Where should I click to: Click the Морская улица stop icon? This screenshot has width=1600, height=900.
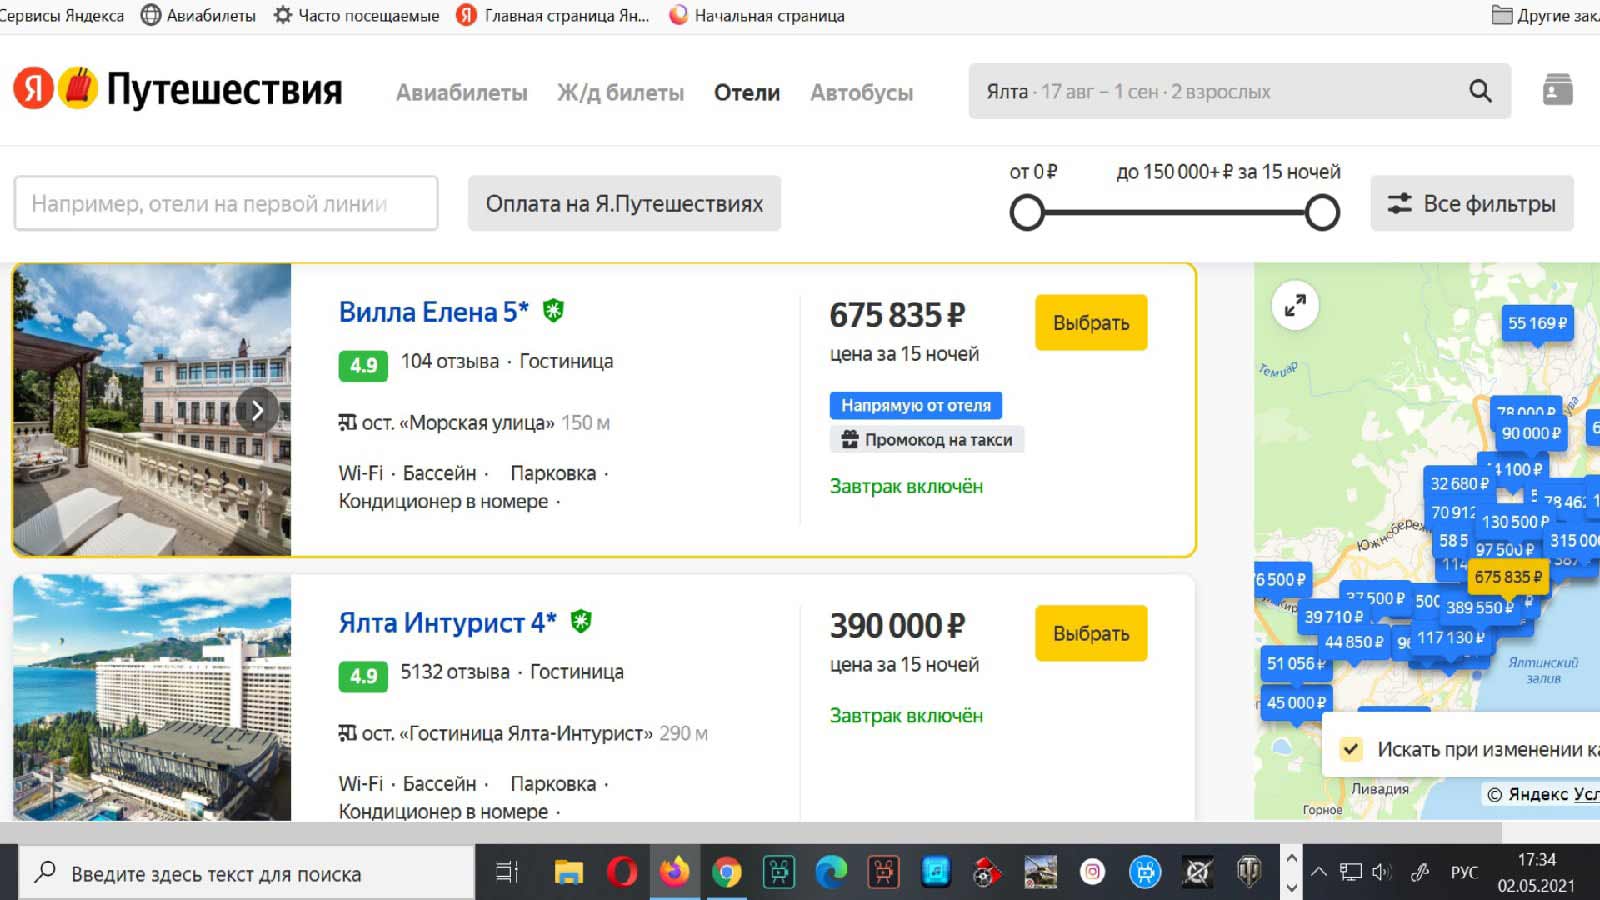(347, 423)
